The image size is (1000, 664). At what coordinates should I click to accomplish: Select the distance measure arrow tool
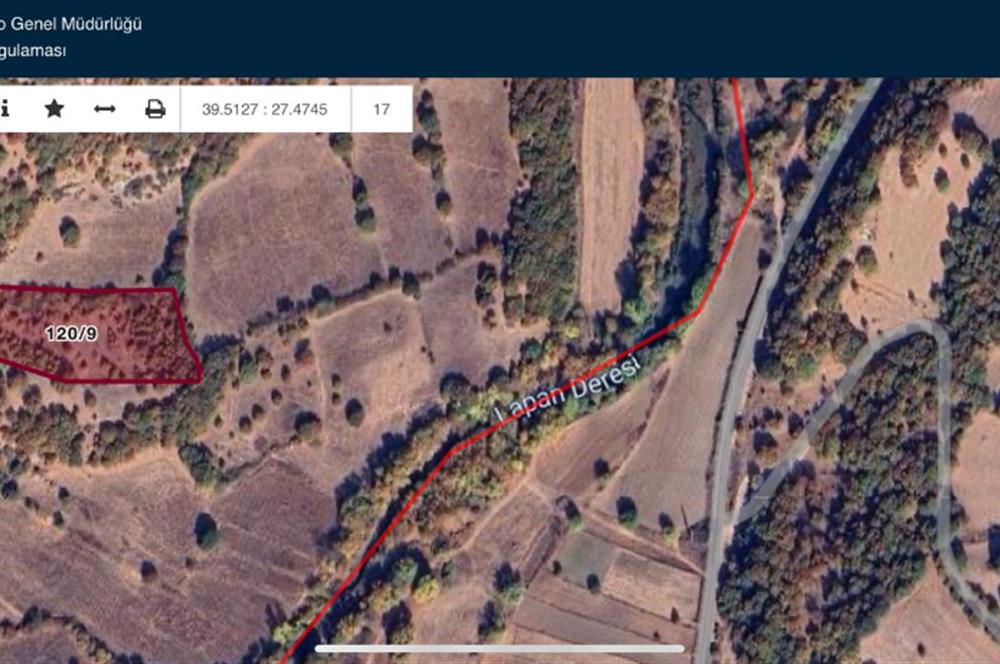click(x=105, y=109)
